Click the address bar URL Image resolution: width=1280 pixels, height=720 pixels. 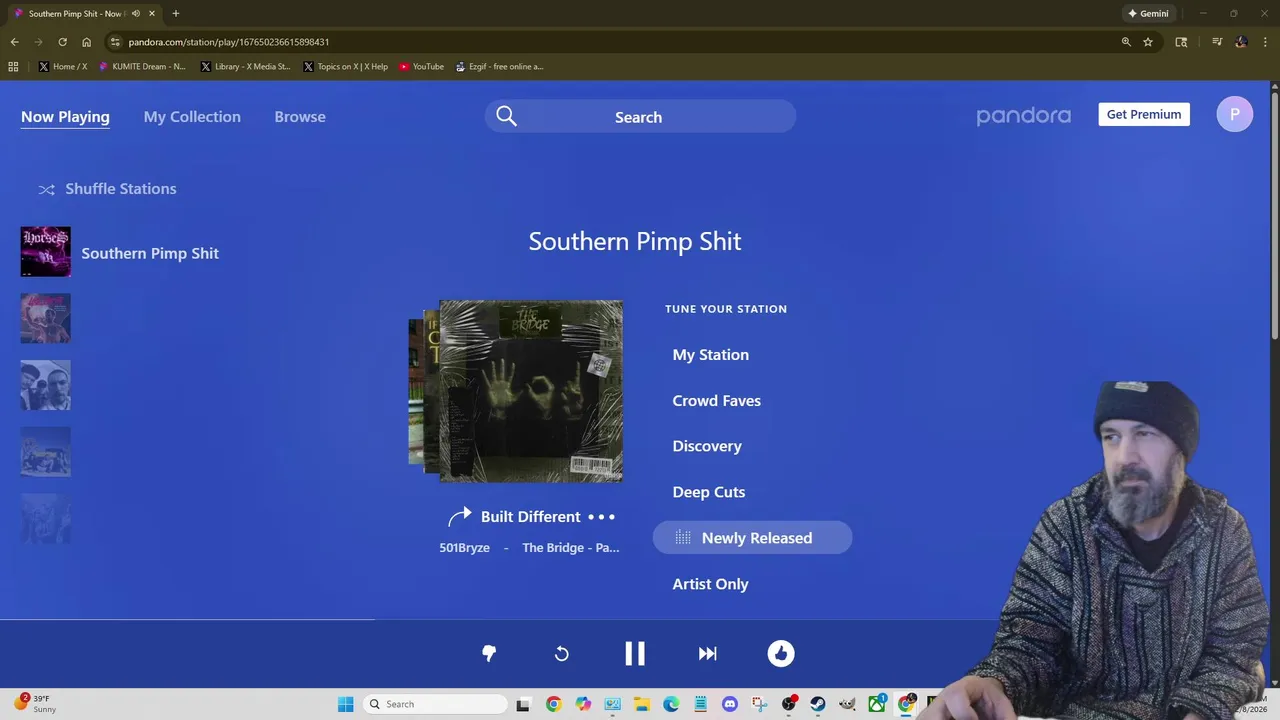228,42
